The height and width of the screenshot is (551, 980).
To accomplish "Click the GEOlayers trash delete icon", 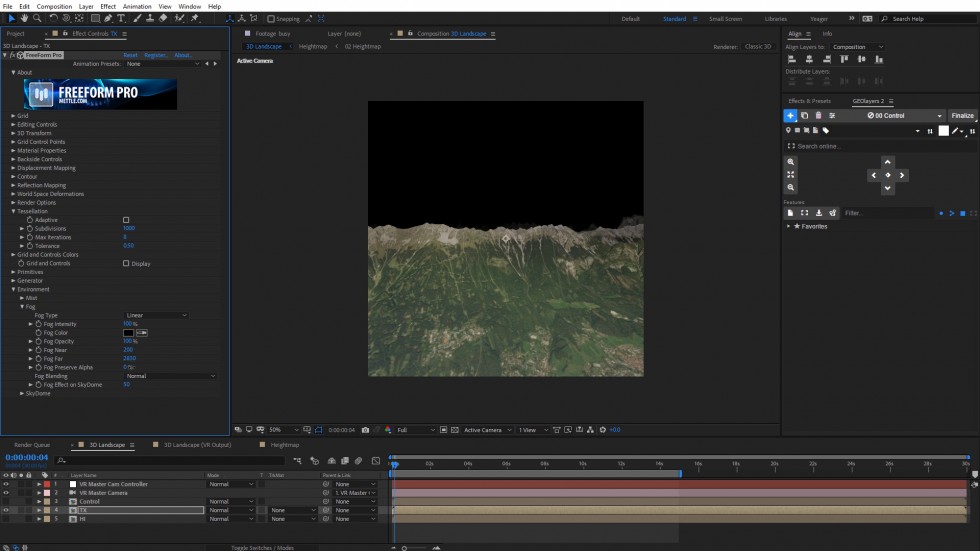I will (x=818, y=116).
